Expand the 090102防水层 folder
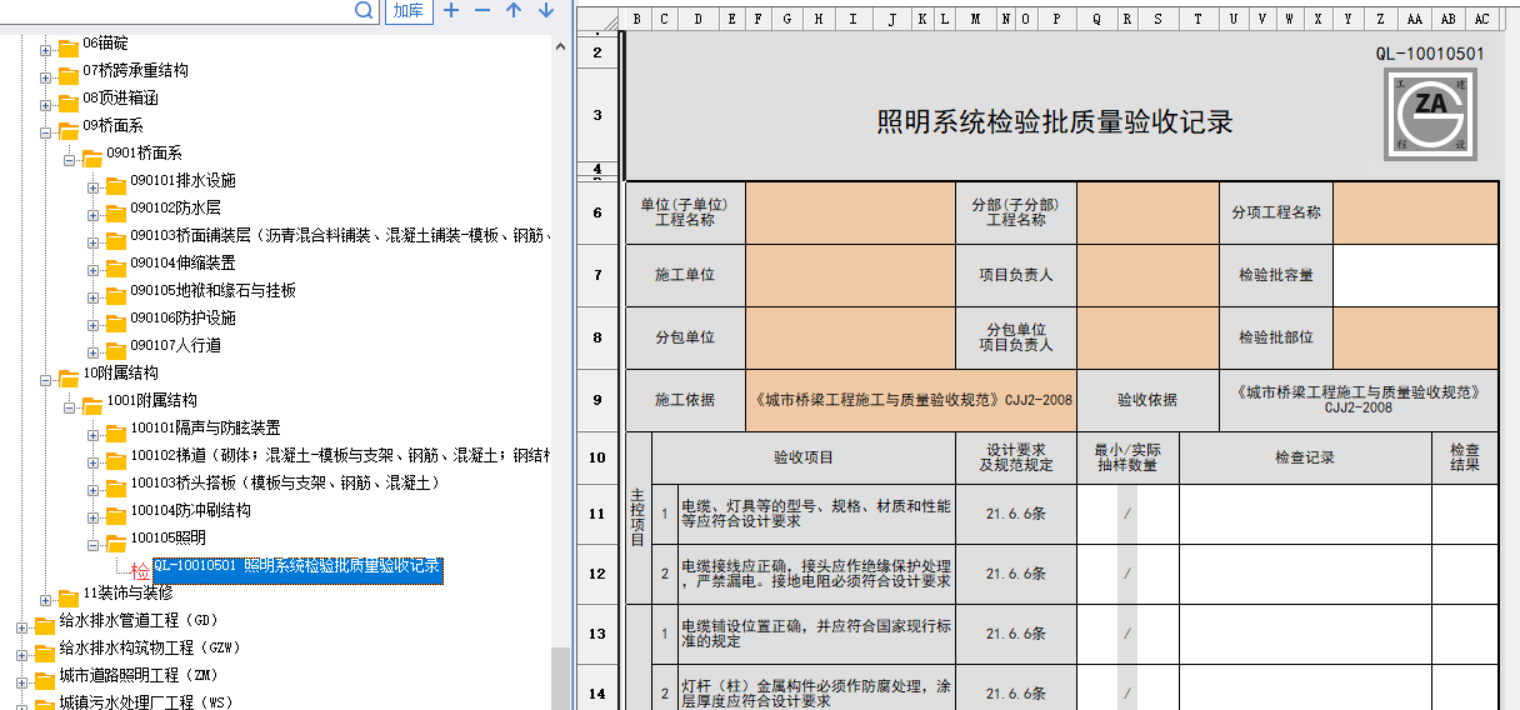Screen dimensions: 1520x710 93,215
